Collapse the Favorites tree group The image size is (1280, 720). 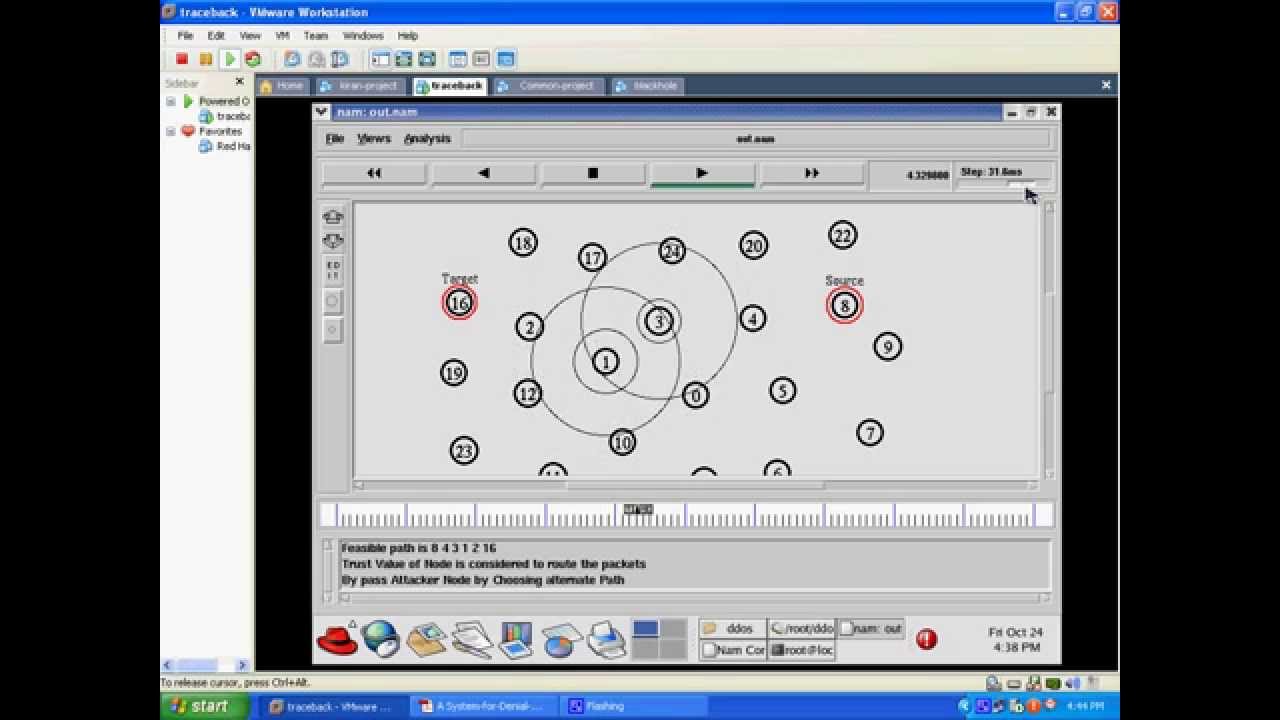pyautogui.click(x=170, y=131)
